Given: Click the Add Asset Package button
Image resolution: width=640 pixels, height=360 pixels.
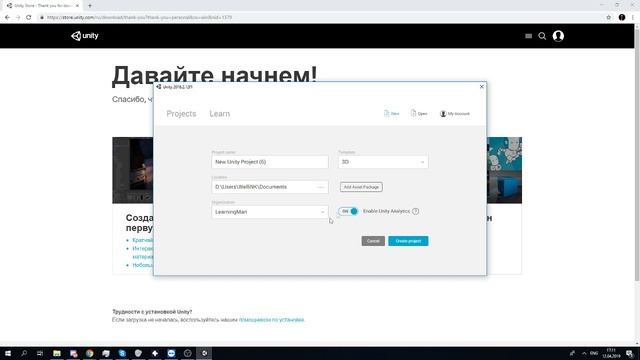Looking at the screenshot, I should click(361, 187).
